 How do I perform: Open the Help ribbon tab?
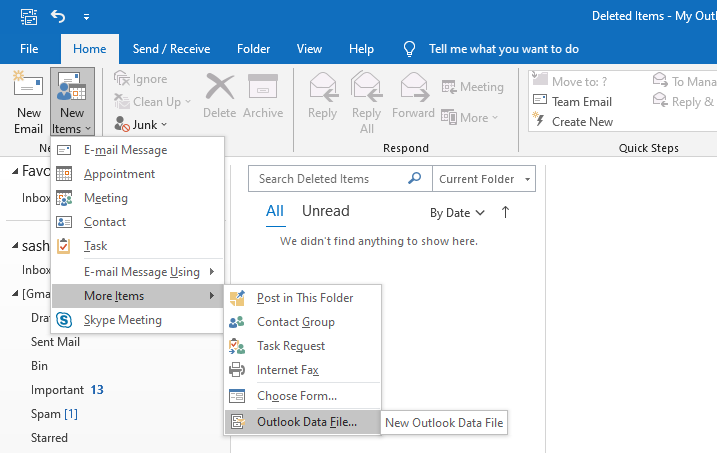[x=361, y=49]
